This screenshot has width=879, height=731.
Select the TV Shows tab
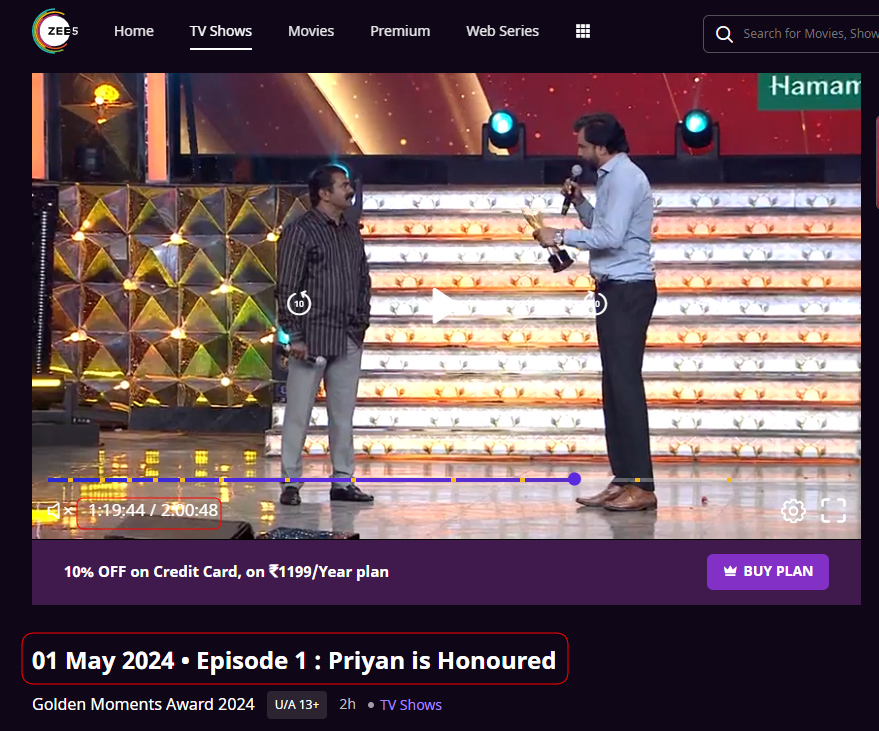tap(220, 31)
